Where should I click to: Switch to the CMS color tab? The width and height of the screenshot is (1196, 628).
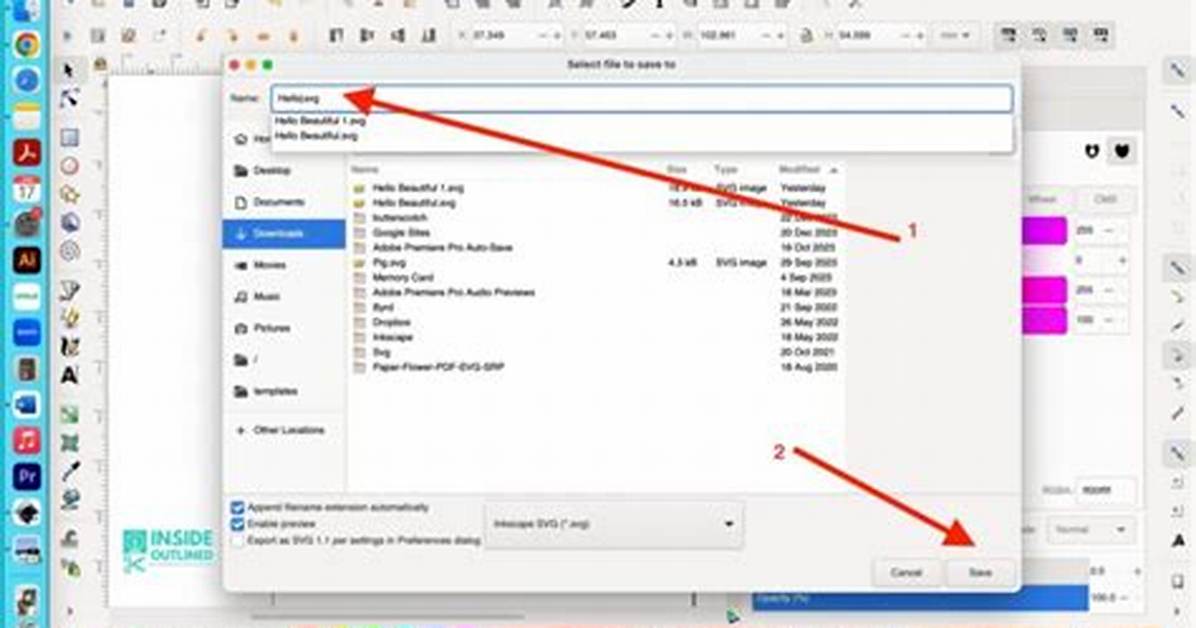click(1105, 199)
